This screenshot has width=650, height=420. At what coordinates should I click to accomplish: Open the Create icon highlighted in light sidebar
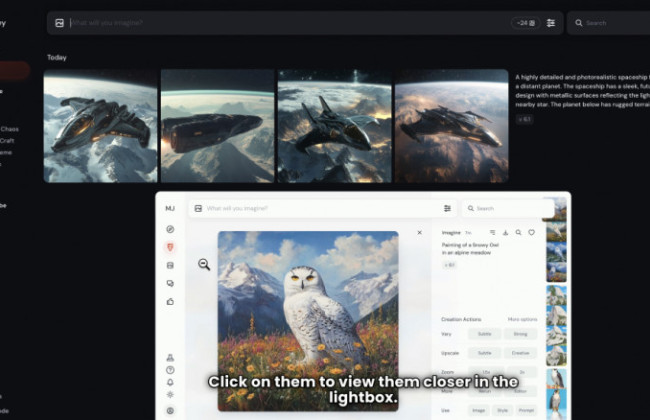click(170, 246)
